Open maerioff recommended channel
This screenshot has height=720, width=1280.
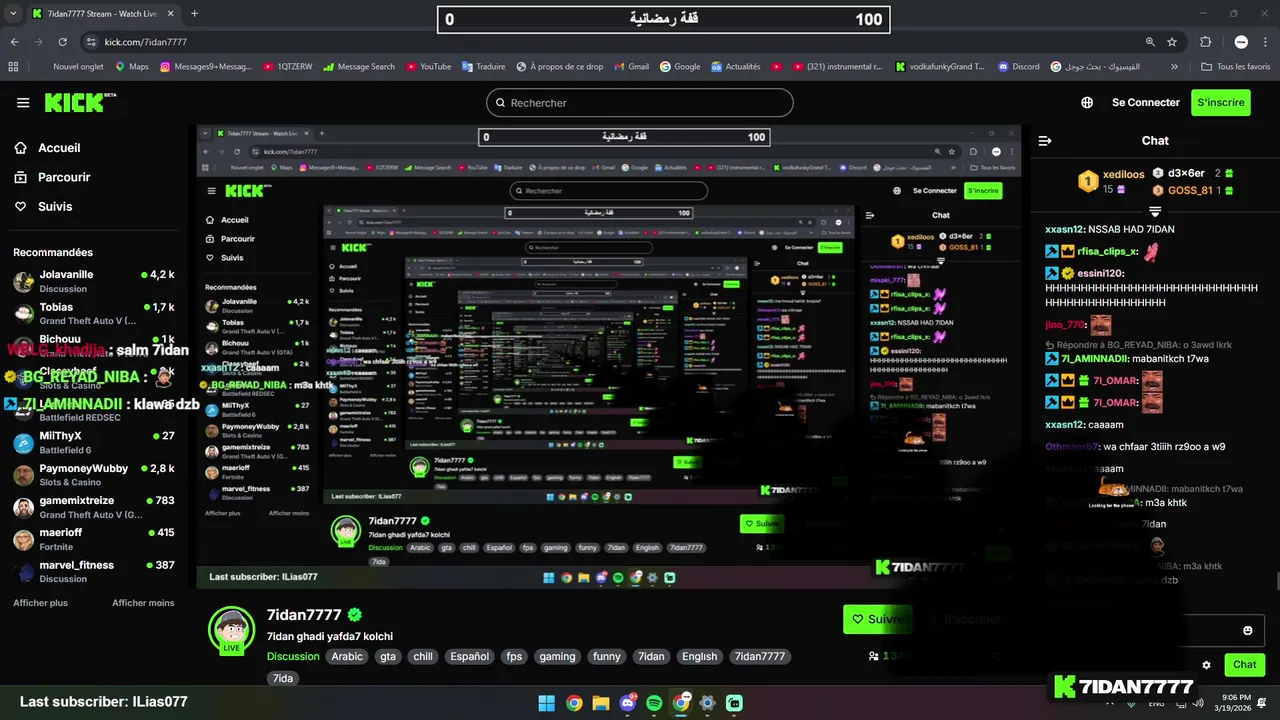coord(94,539)
